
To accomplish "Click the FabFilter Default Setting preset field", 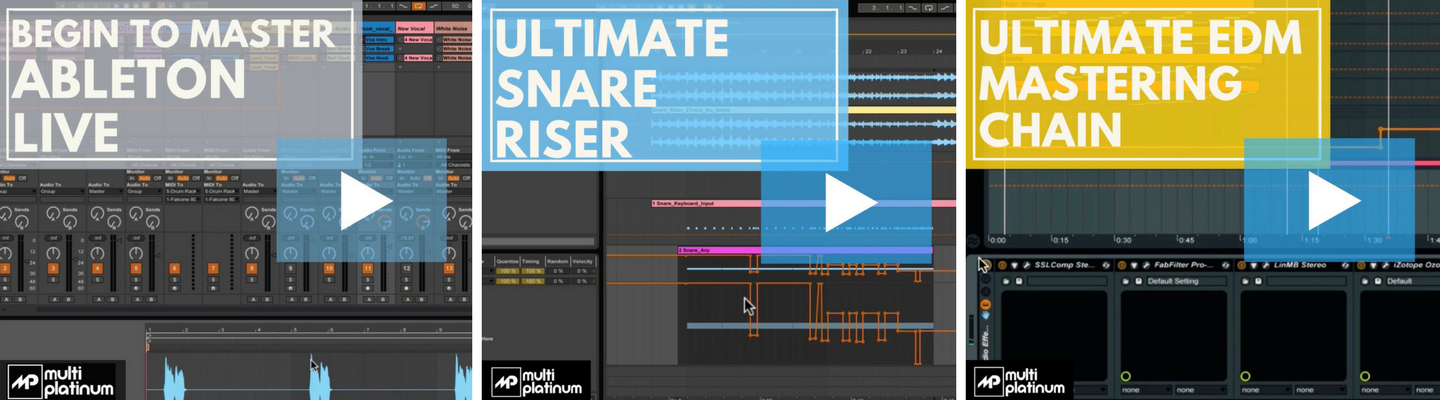I will point(1187,281).
